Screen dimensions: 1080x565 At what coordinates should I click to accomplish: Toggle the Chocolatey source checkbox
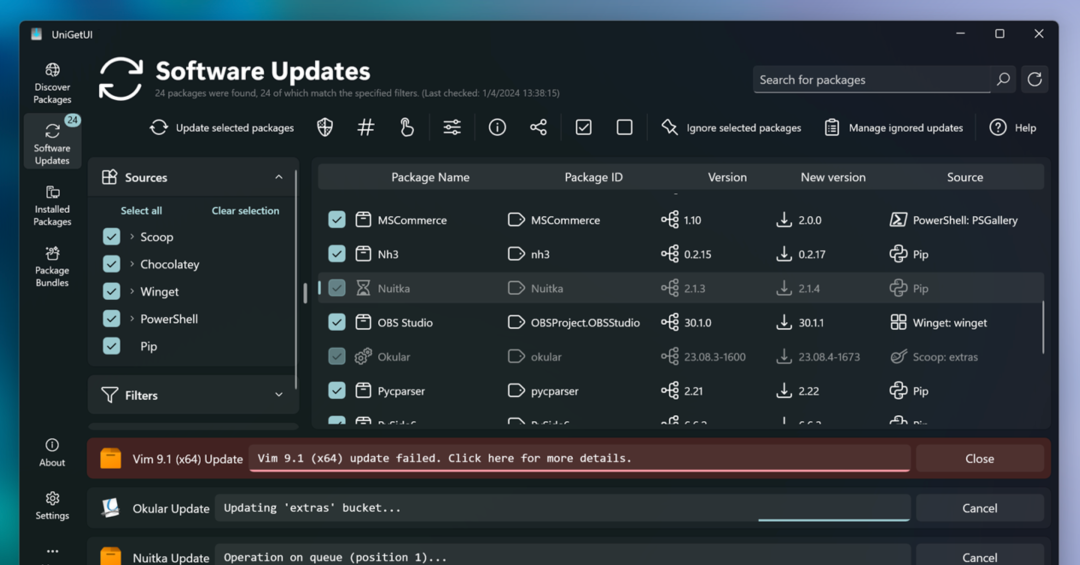[x=112, y=264]
